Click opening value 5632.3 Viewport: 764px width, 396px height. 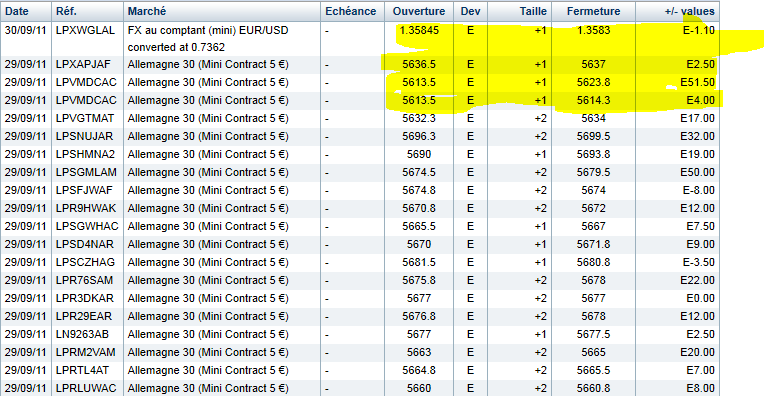coord(419,118)
